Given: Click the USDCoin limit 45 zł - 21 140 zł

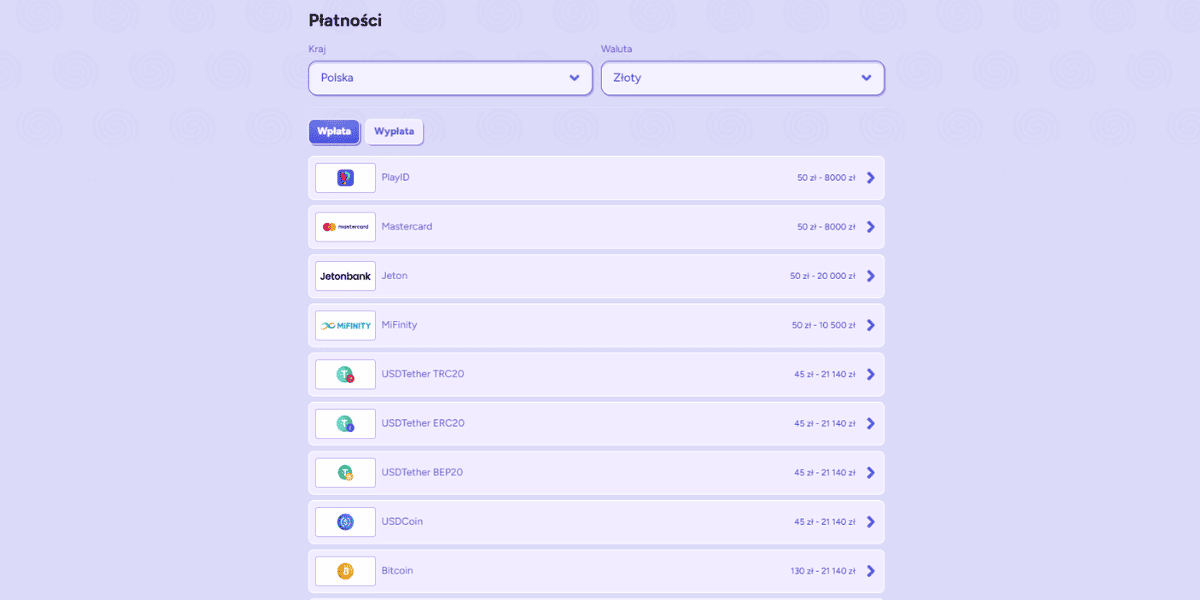Looking at the screenshot, I should coord(825,522).
